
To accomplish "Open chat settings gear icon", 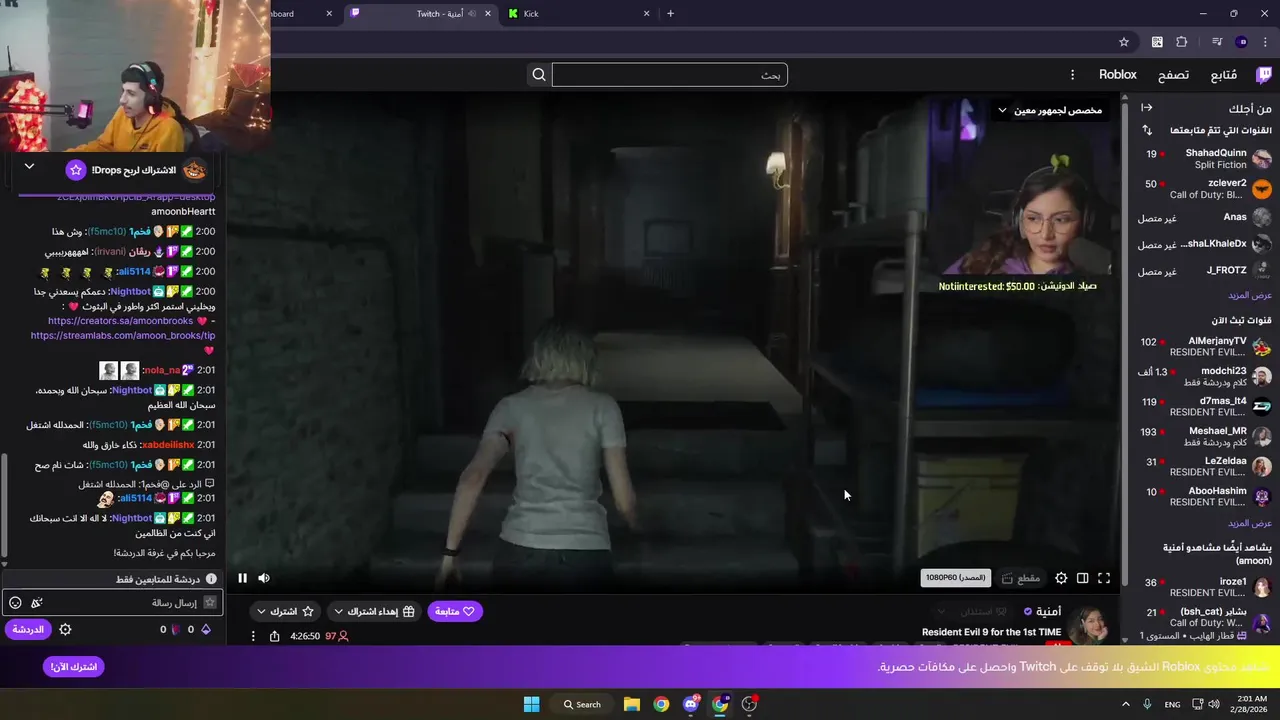I will [65, 630].
